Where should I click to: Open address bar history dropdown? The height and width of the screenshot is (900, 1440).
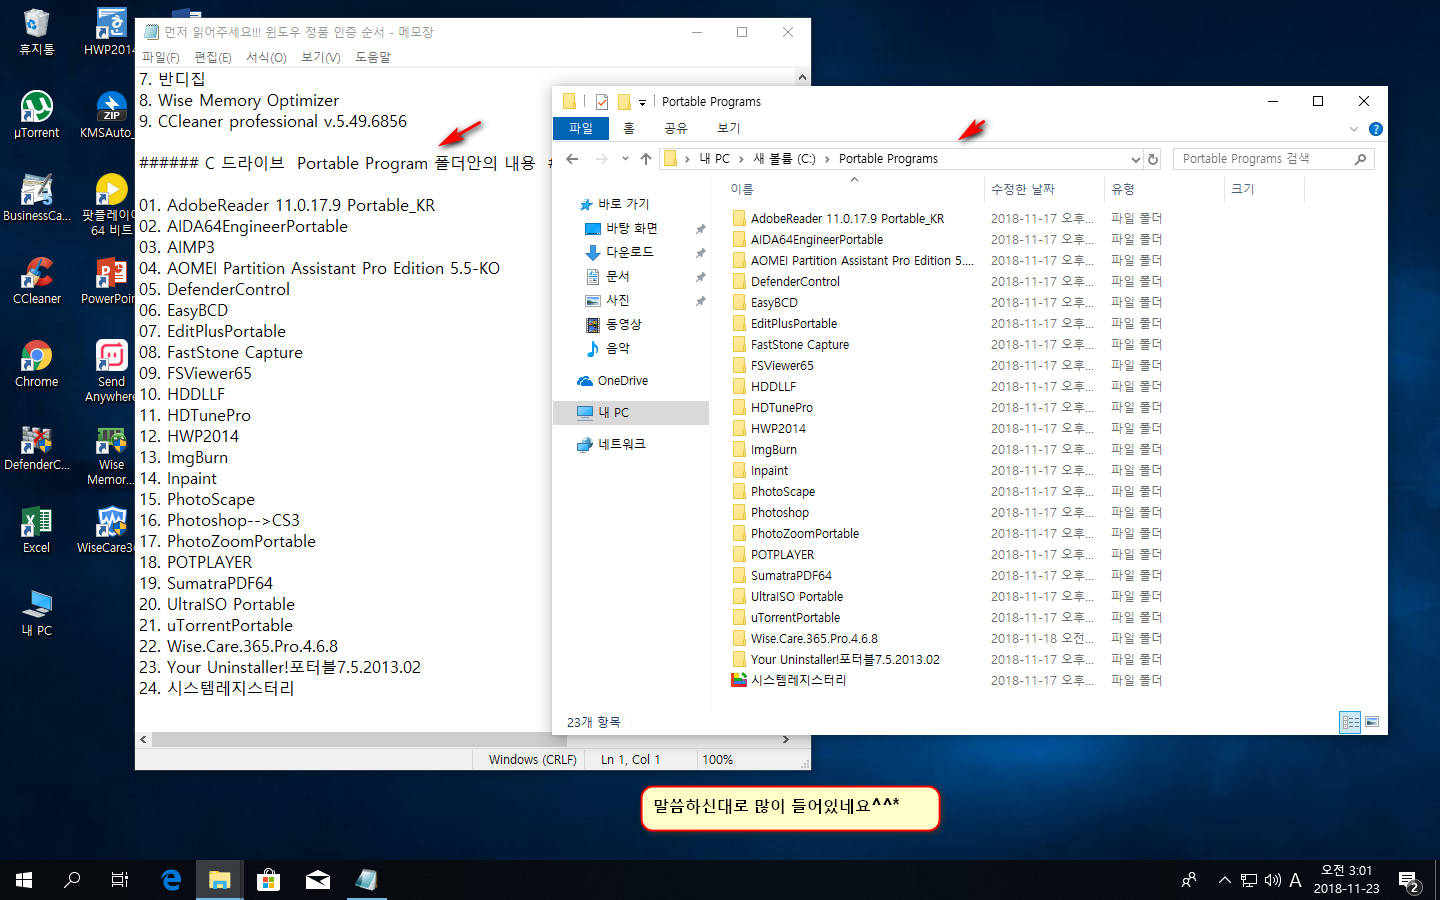[1135, 159]
